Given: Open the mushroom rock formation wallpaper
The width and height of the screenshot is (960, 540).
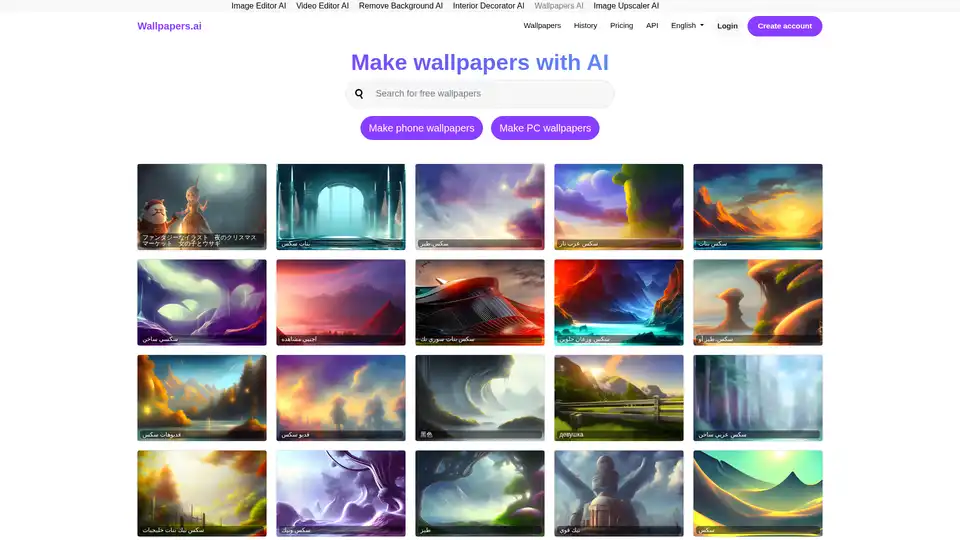Looking at the screenshot, I should [757, 302].
